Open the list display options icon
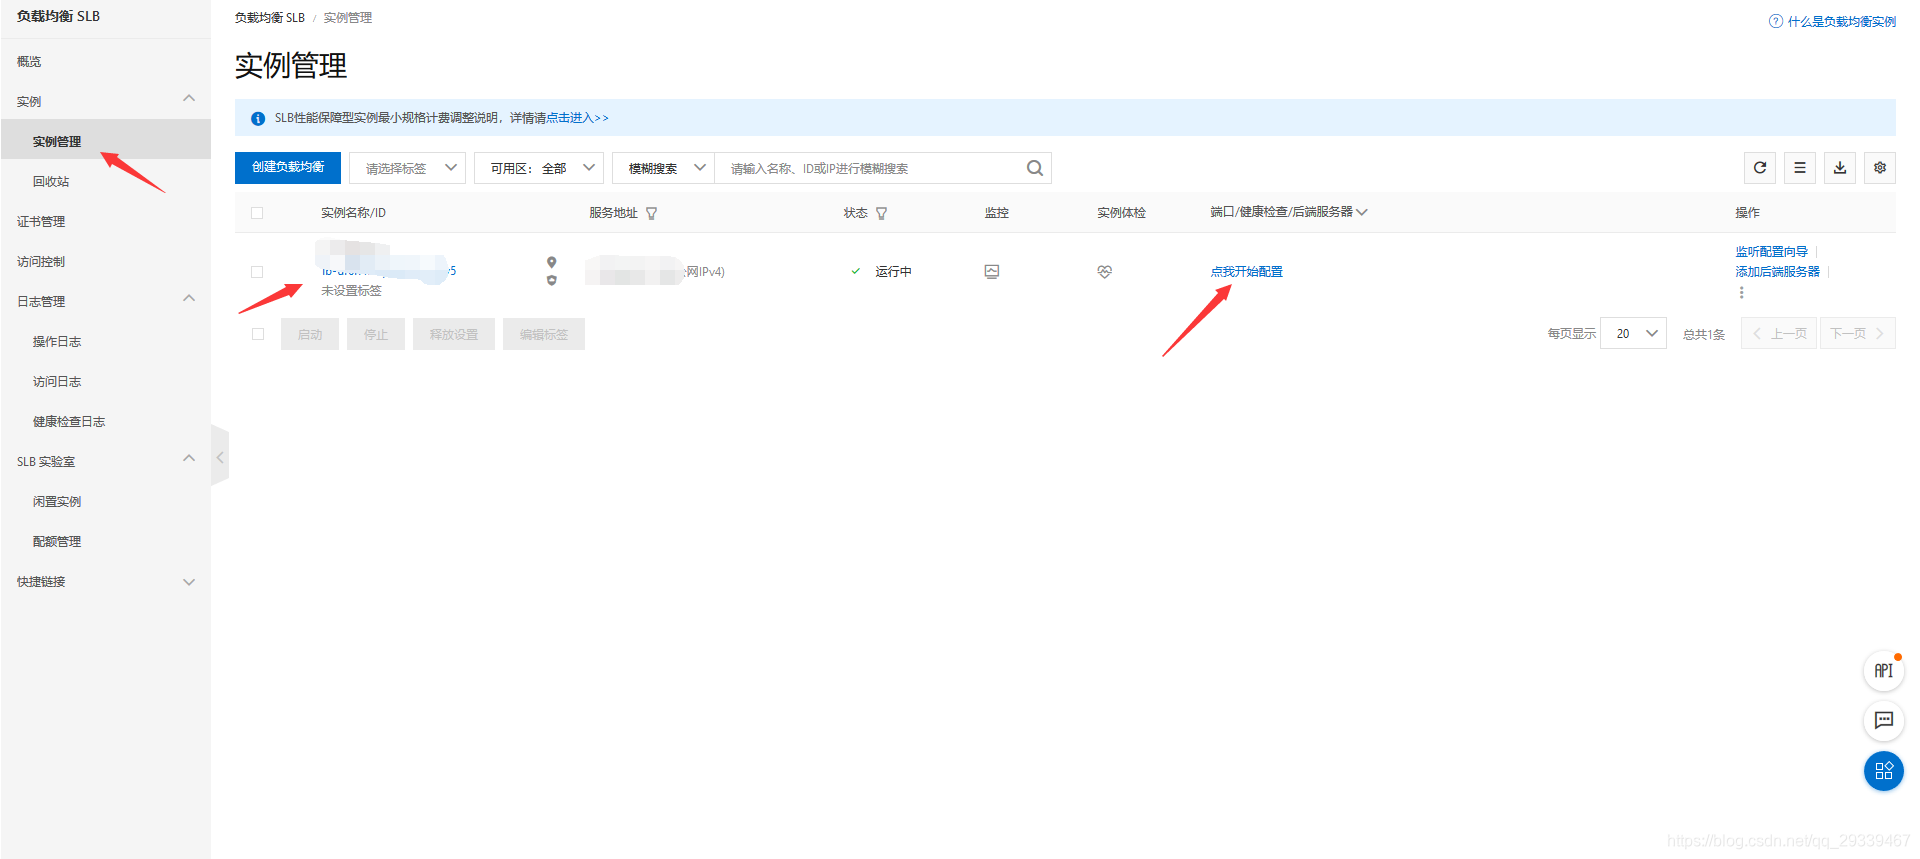The height and width of the screenshot is (859, 1920). point(1800,168)
